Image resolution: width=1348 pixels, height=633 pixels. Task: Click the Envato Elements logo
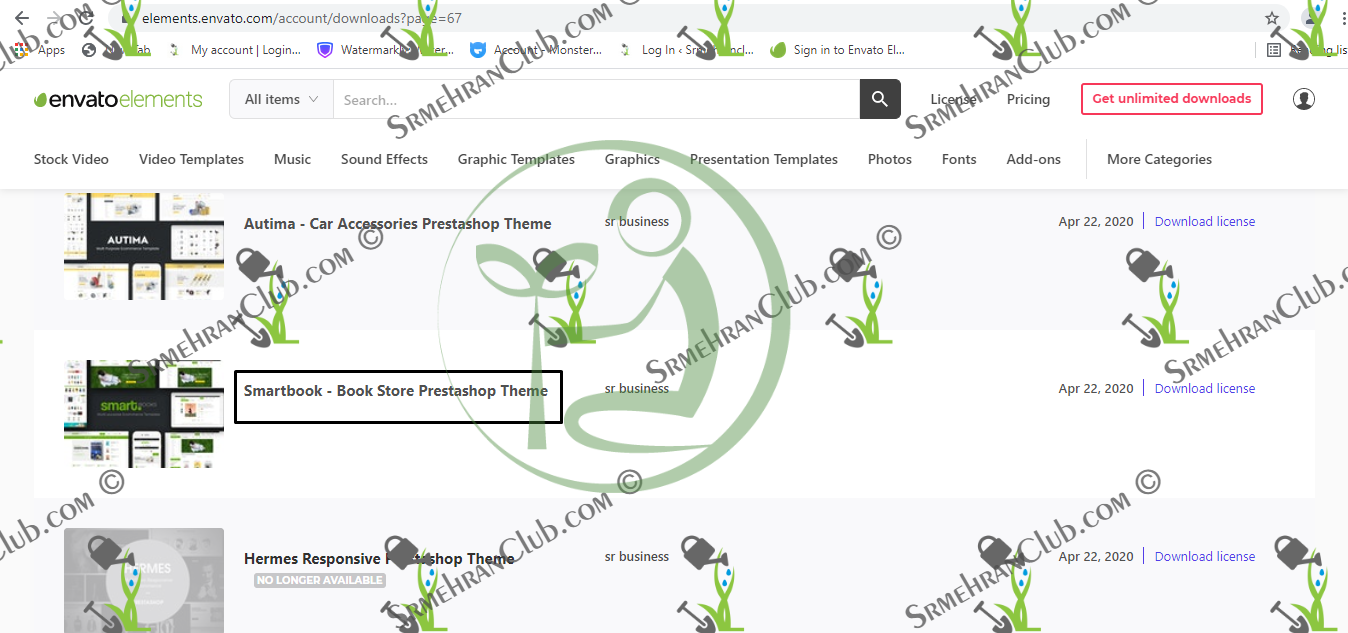(x=118, y=99)
